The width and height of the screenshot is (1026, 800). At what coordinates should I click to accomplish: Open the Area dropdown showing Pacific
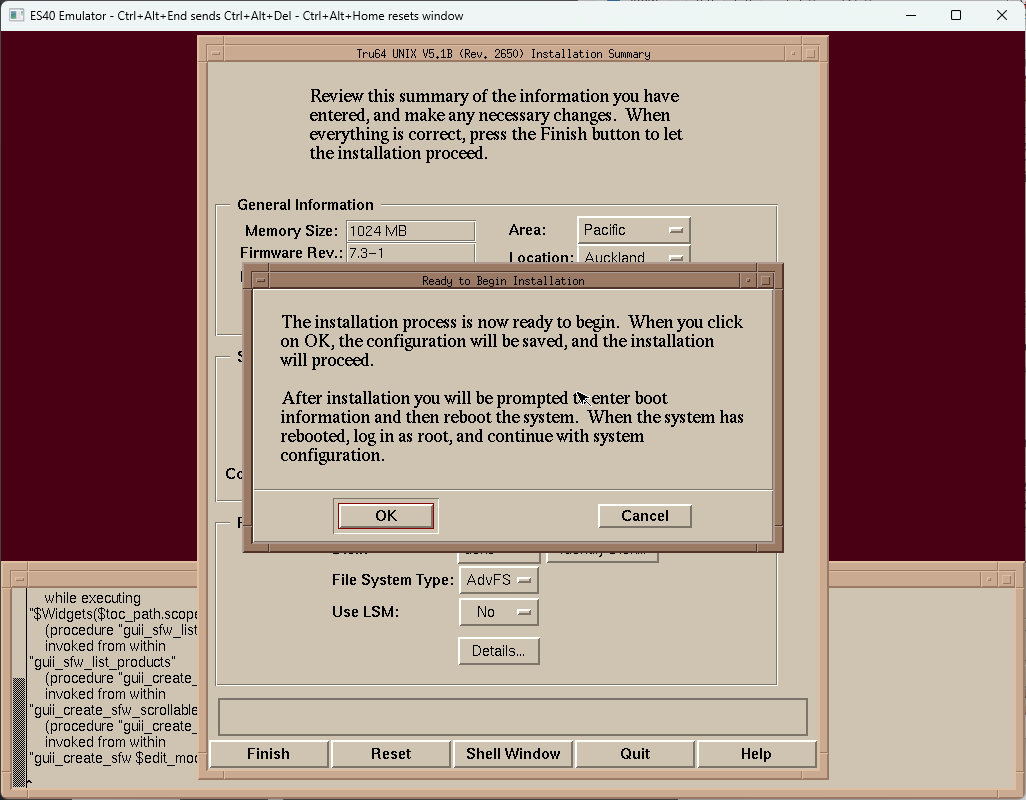[x=633, y=230]
